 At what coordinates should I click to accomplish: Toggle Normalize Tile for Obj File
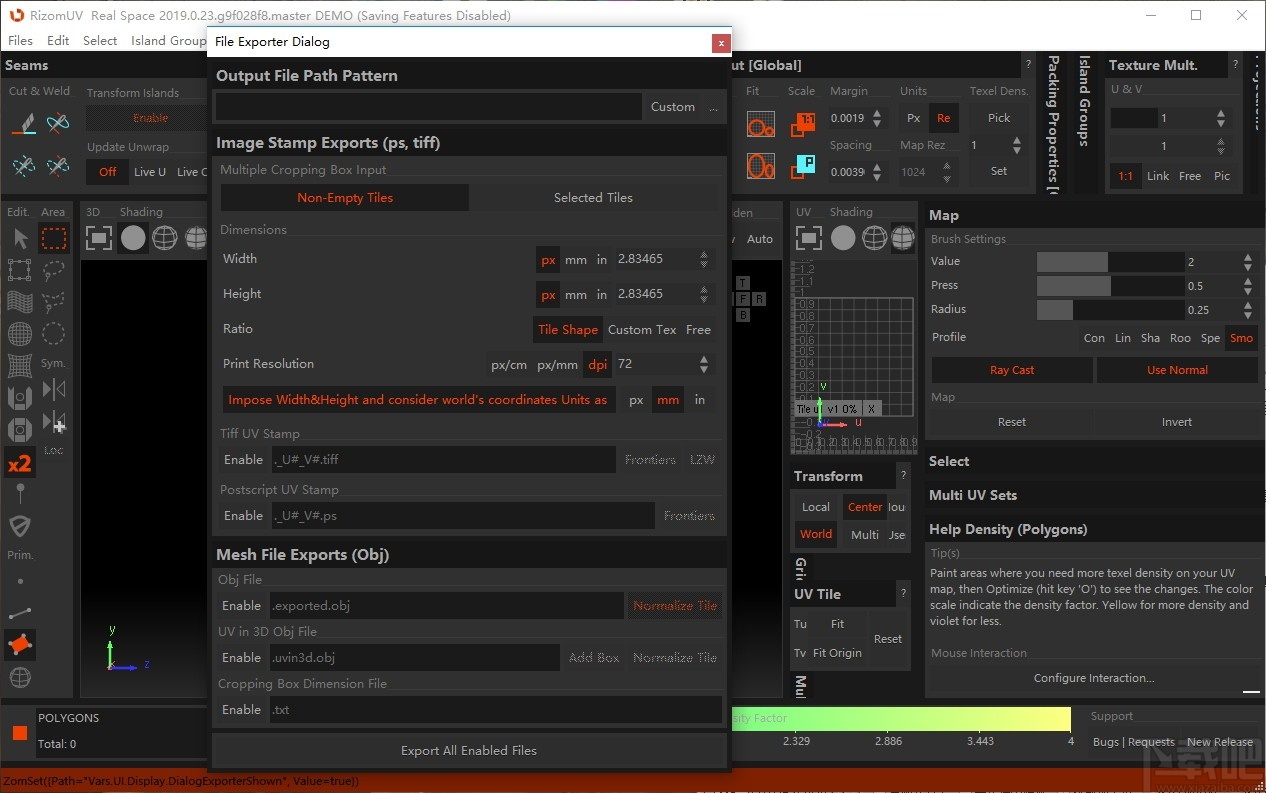[x=674, y=606]
